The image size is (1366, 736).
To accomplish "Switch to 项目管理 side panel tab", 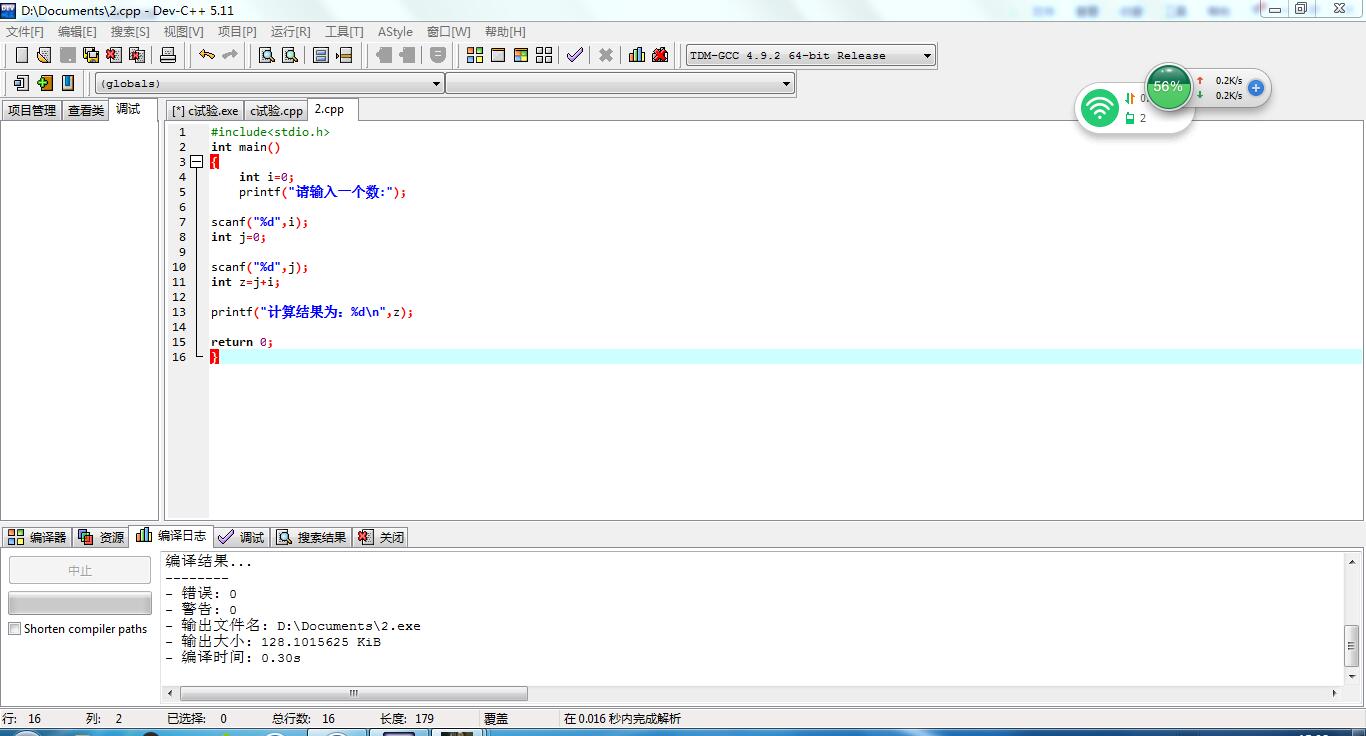I will (x=32, y=111).
